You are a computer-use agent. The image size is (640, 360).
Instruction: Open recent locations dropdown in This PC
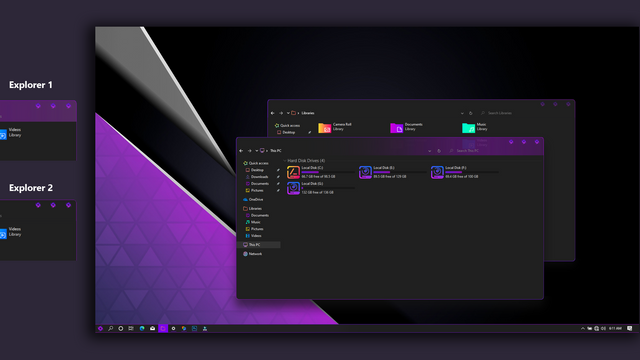pos(256,151)
